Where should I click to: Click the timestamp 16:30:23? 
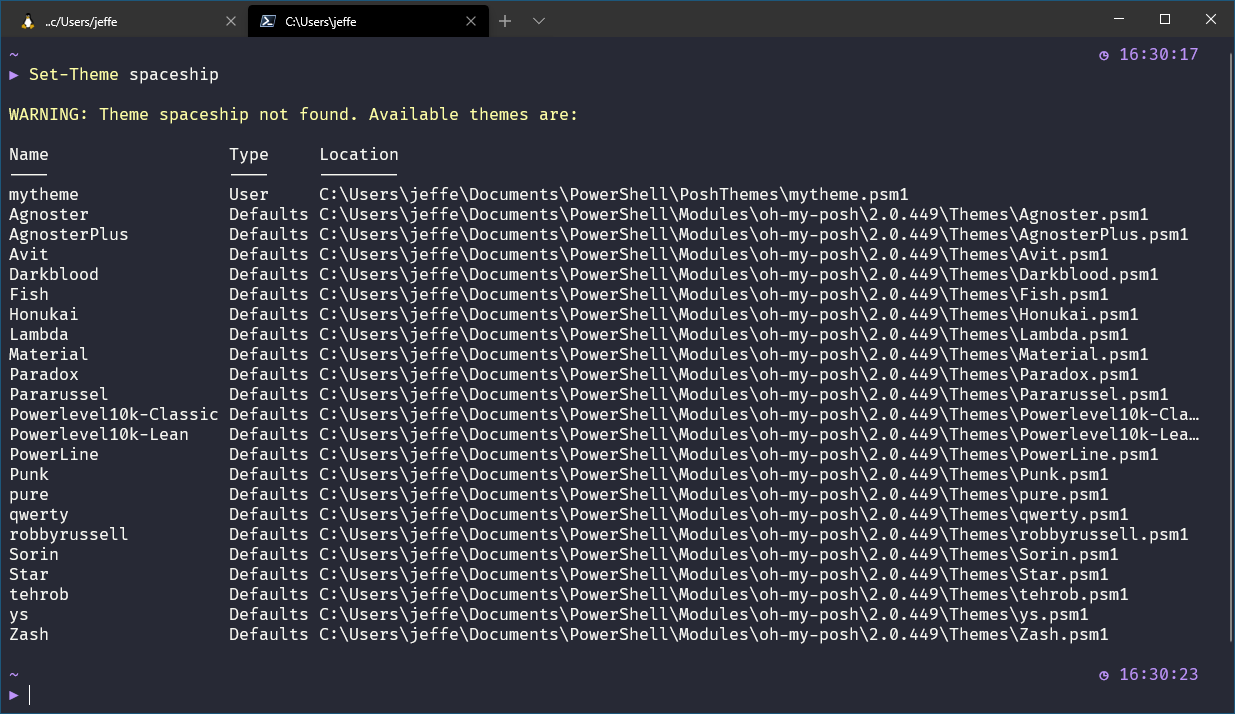[1158, 675]
